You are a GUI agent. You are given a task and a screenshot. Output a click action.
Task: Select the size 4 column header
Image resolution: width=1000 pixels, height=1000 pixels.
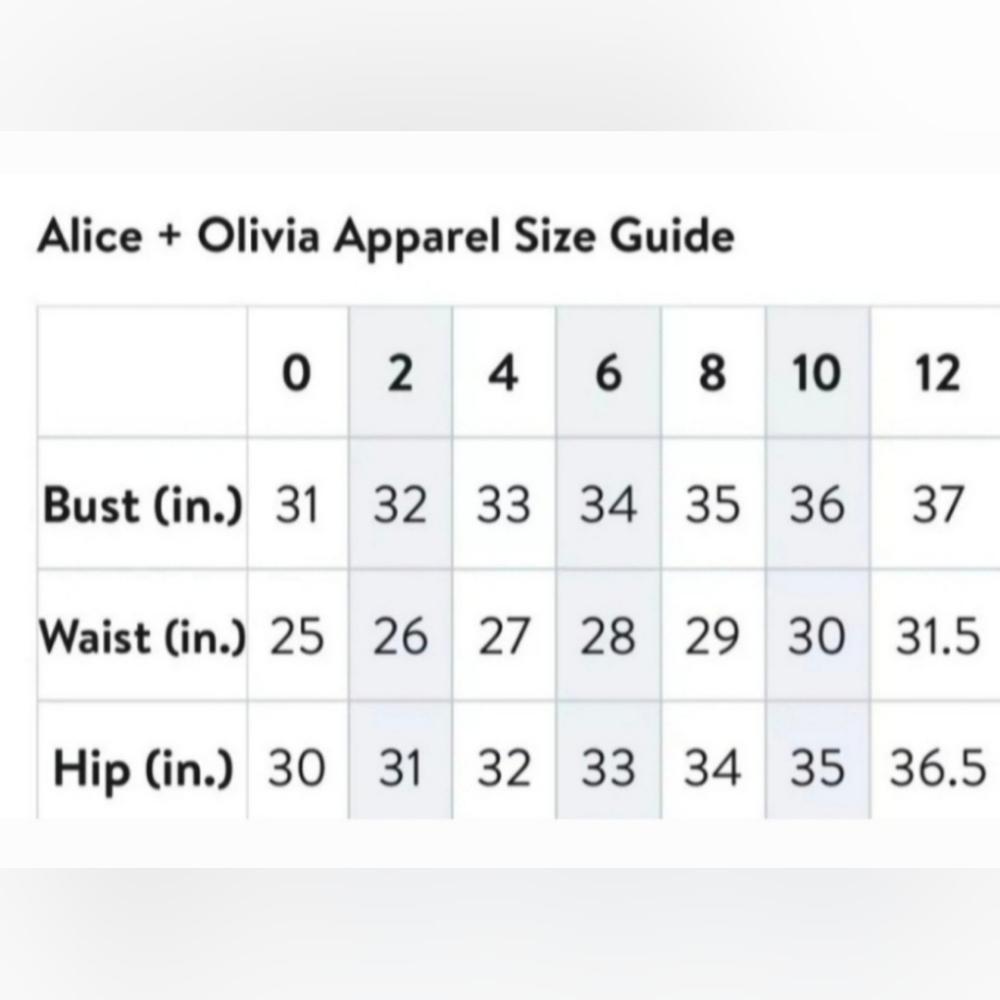click(x=503, y=373)
